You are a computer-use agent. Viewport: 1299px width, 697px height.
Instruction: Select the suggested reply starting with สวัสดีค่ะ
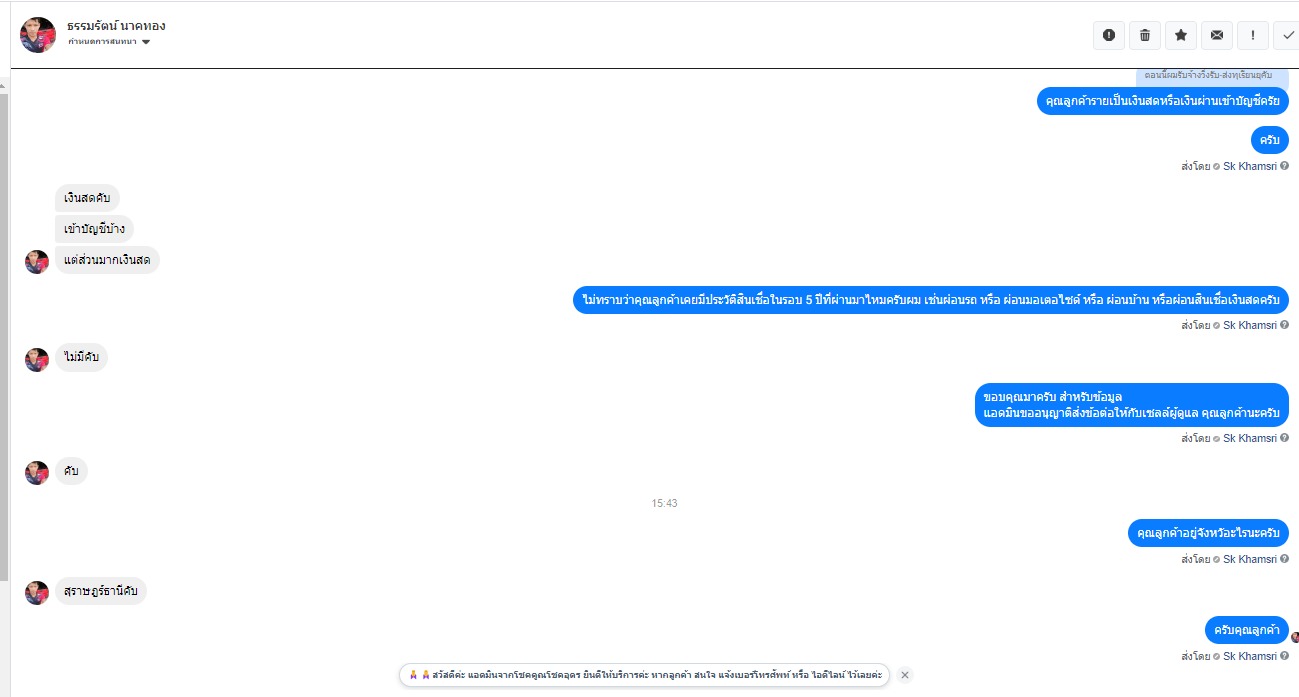[644, 675]
